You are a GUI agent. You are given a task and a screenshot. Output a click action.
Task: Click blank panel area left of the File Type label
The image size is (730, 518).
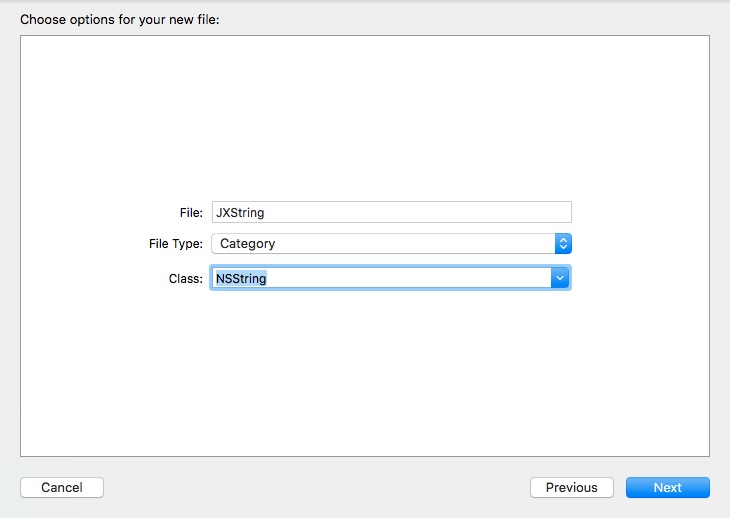[x=84, y=243]
